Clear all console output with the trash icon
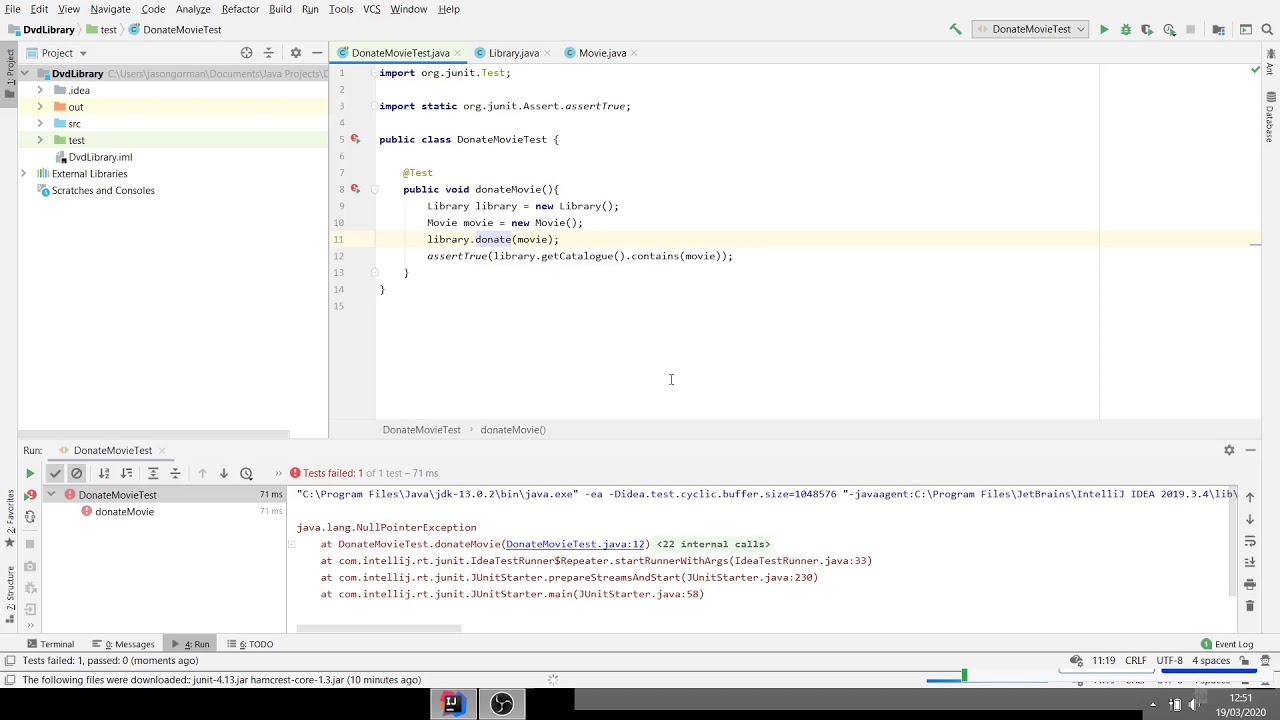 [1250, 606]
